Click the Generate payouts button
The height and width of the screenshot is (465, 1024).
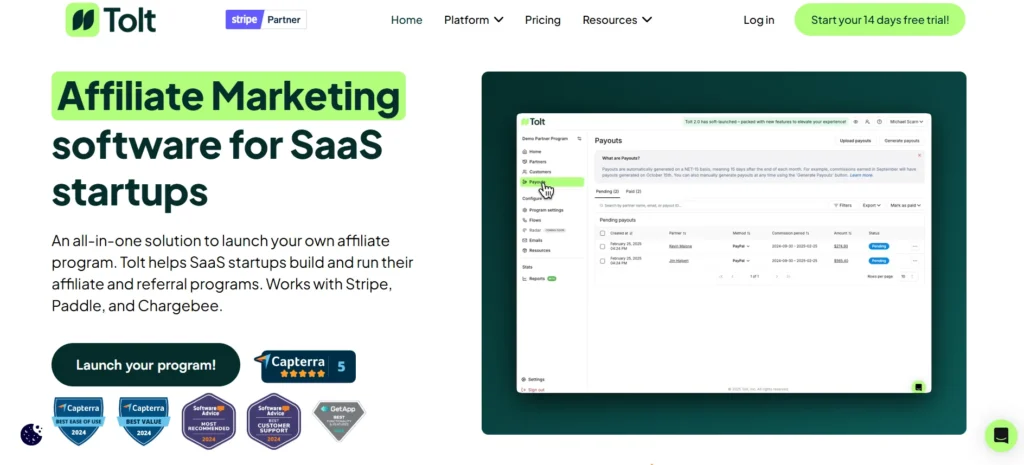(902, 140)
